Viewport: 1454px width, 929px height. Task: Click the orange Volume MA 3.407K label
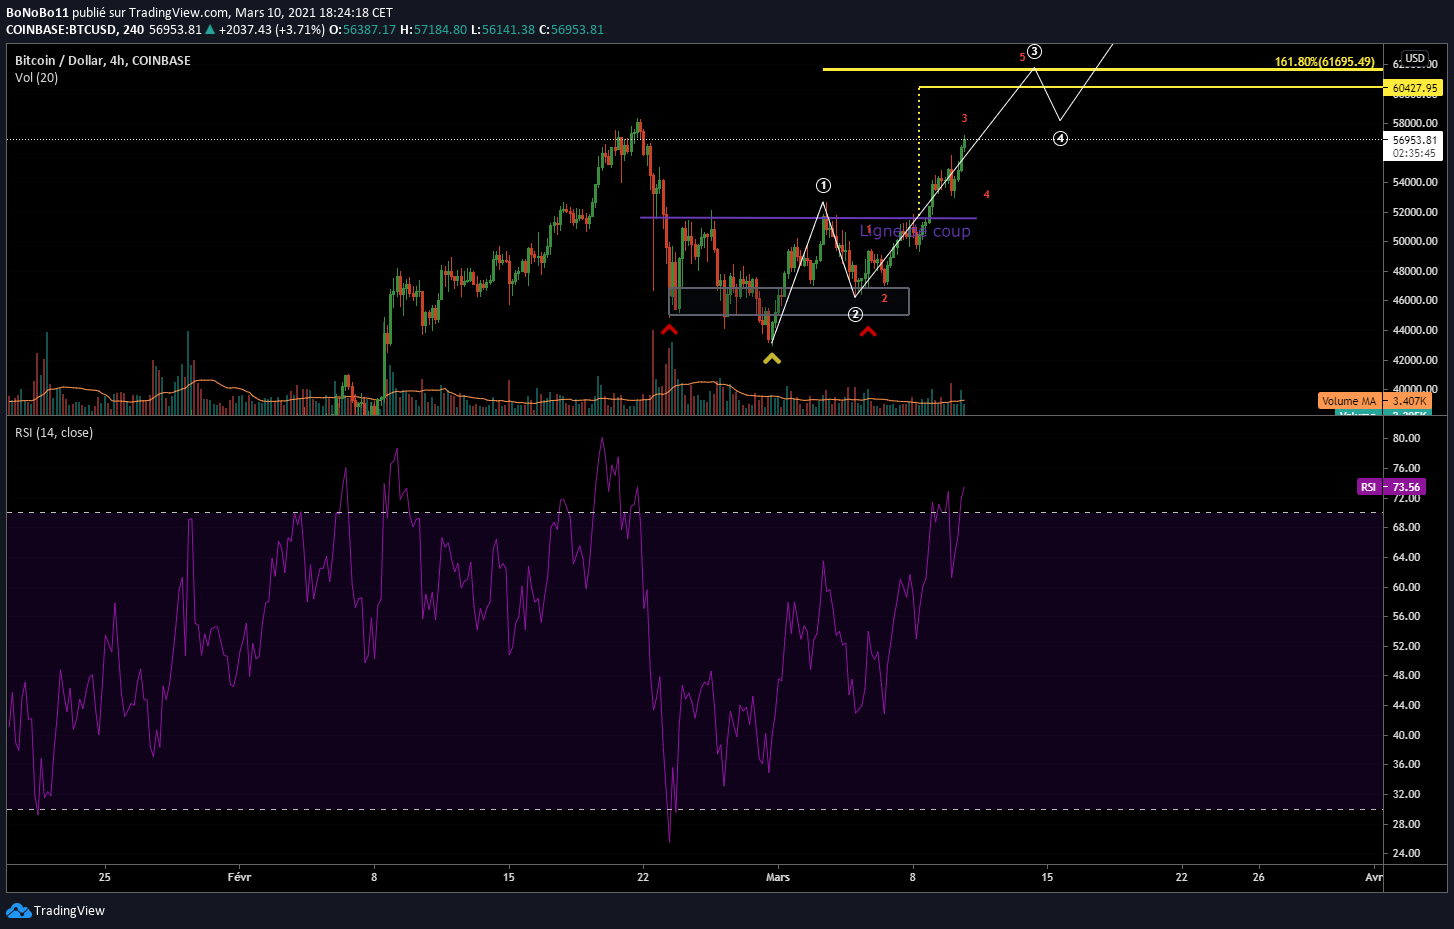click(x=1374, y=401)
